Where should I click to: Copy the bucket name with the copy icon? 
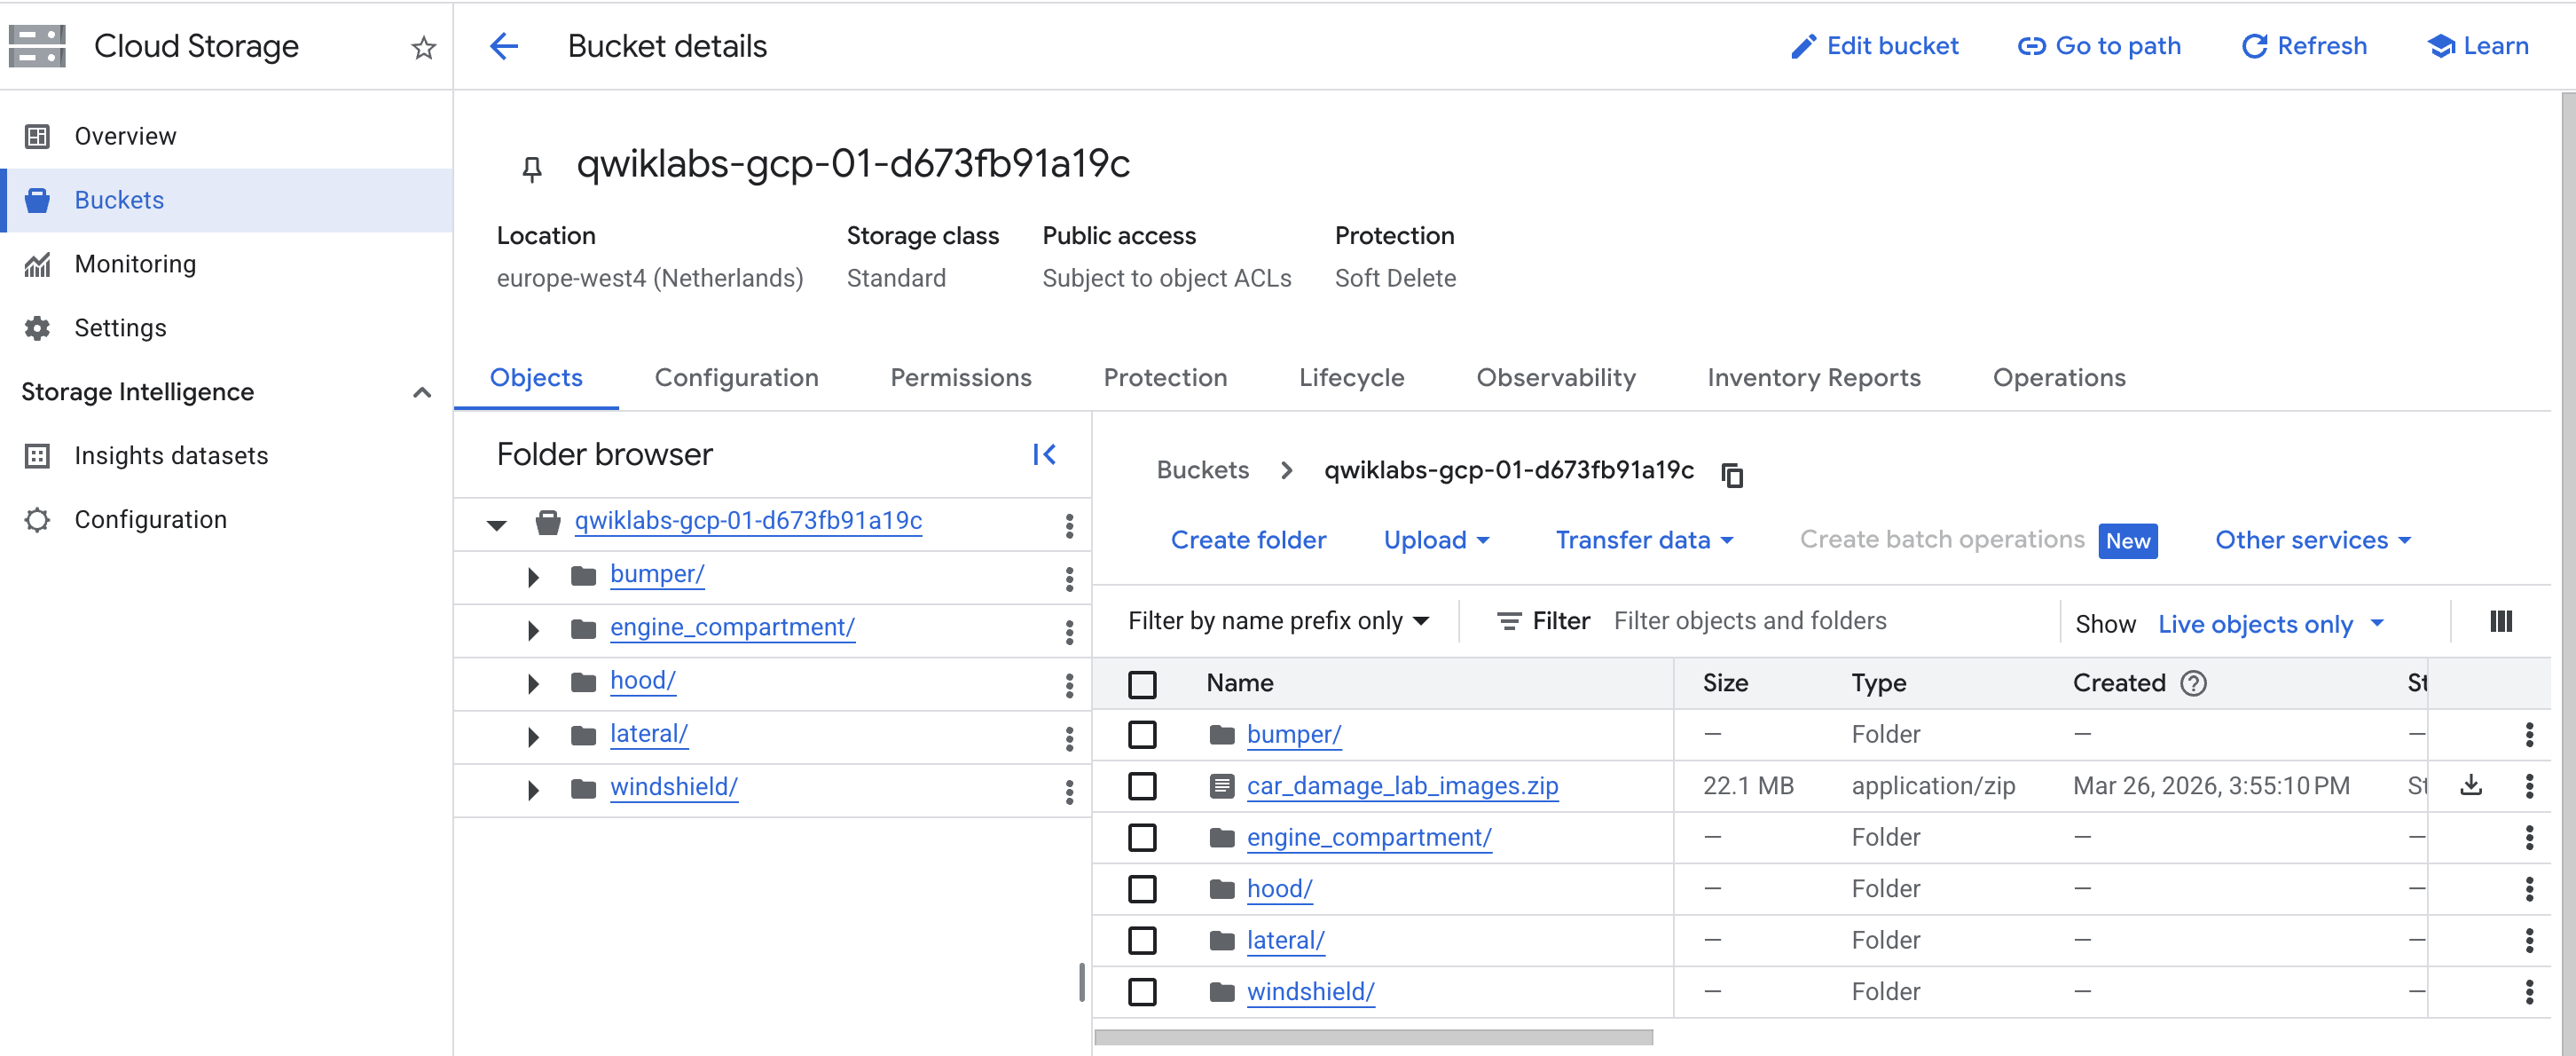[1732, 474]
